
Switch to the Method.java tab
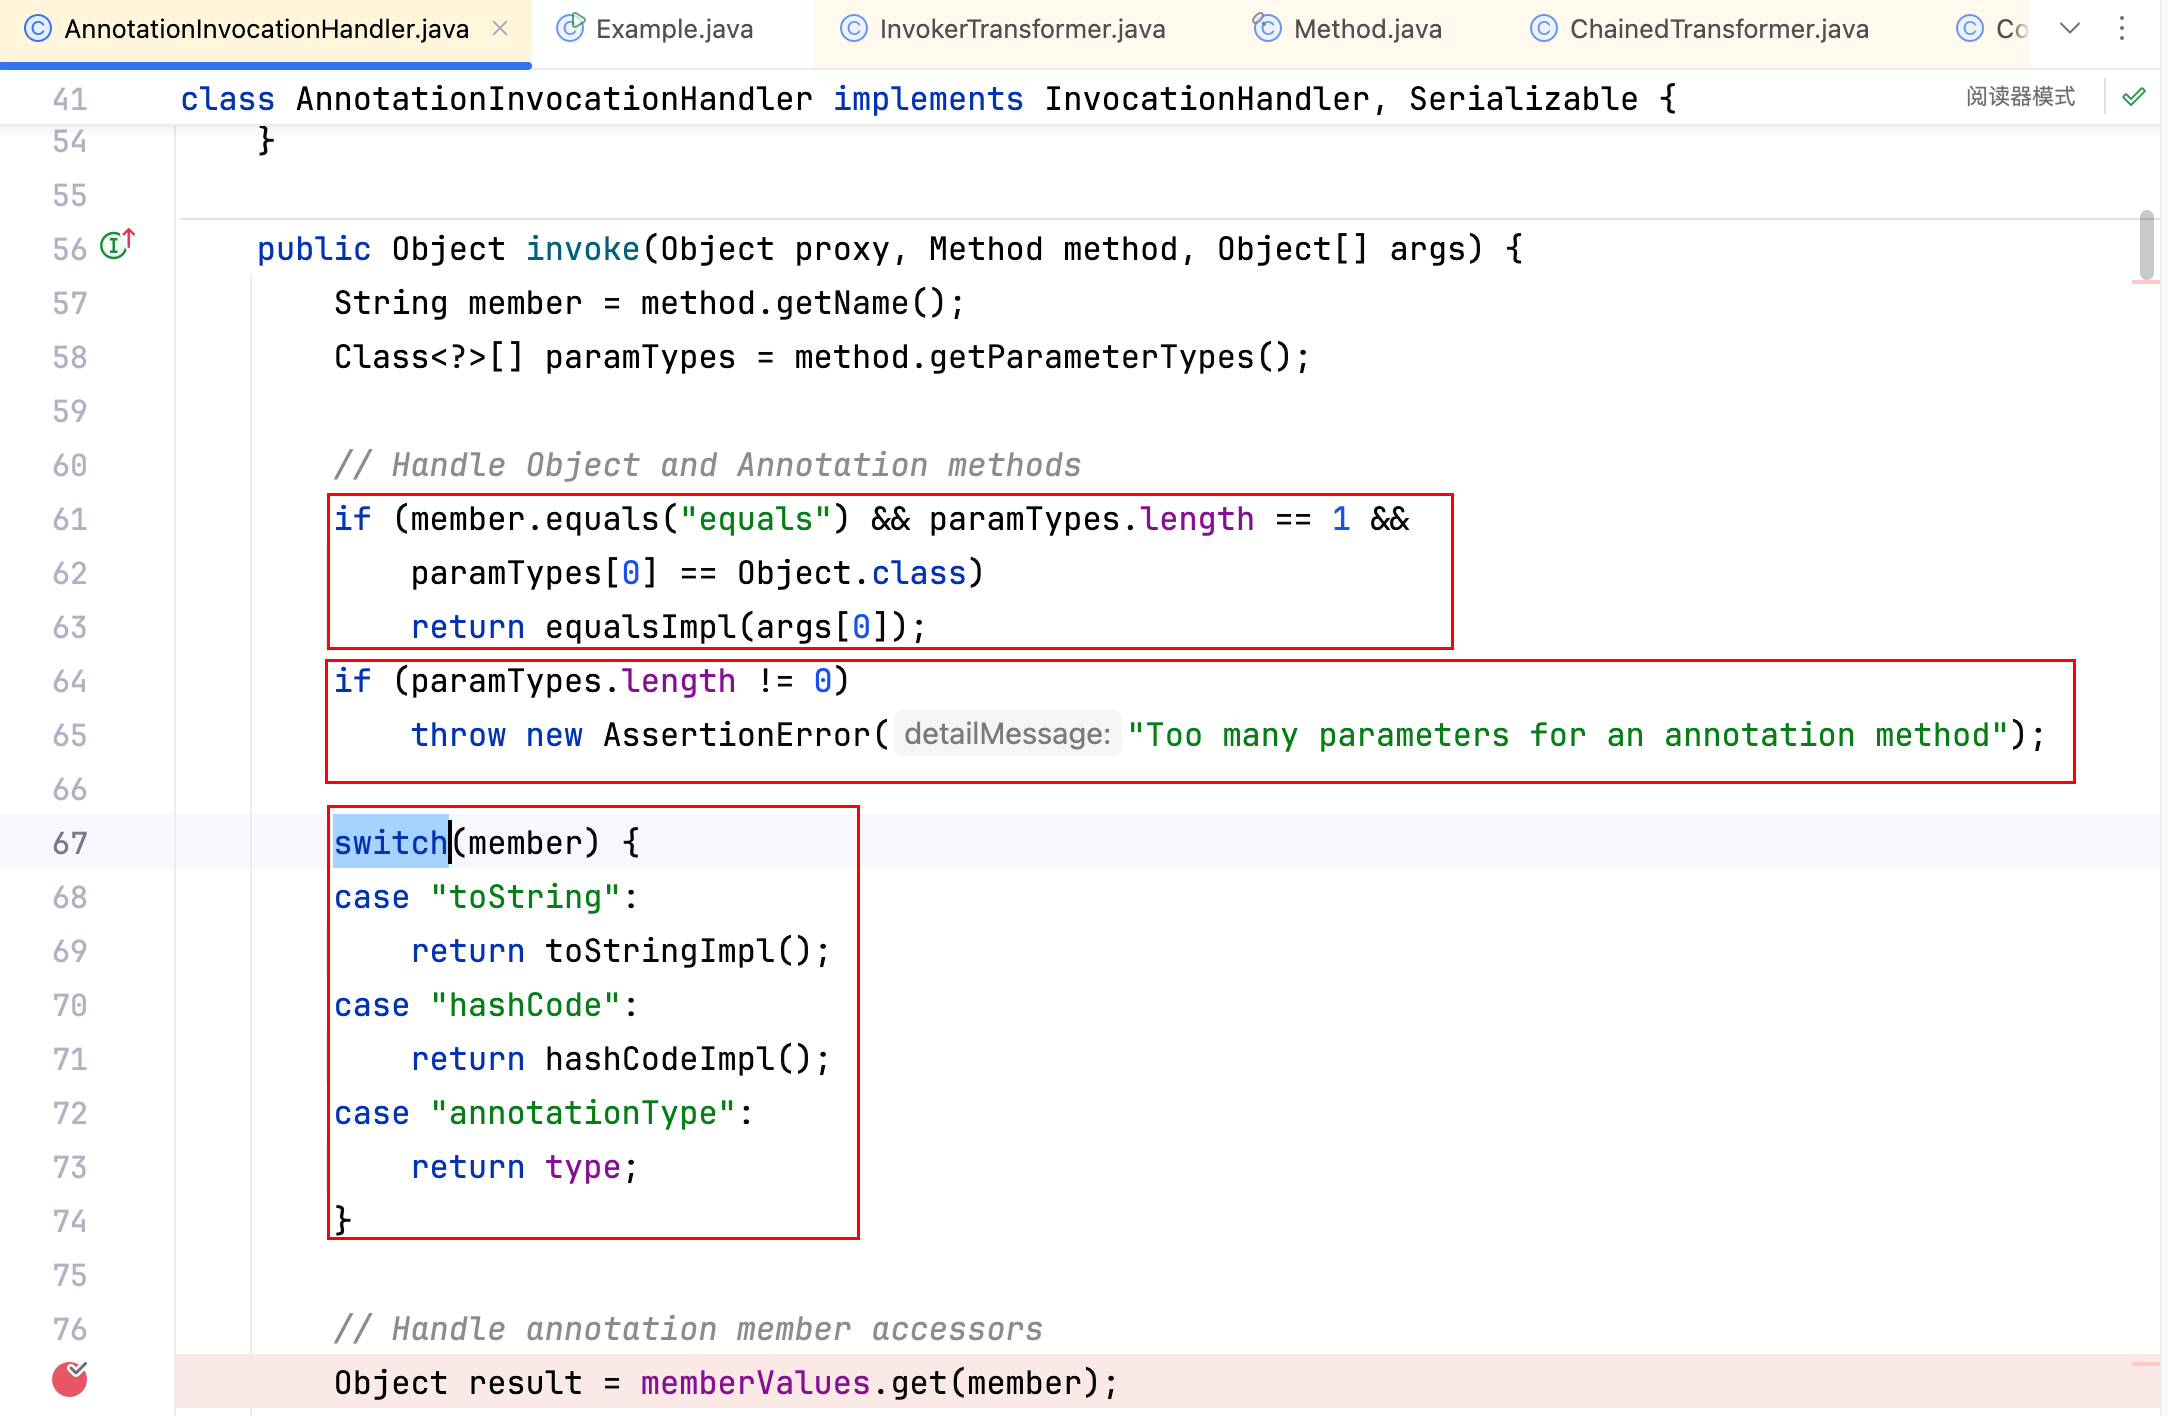pos(1367,29)
